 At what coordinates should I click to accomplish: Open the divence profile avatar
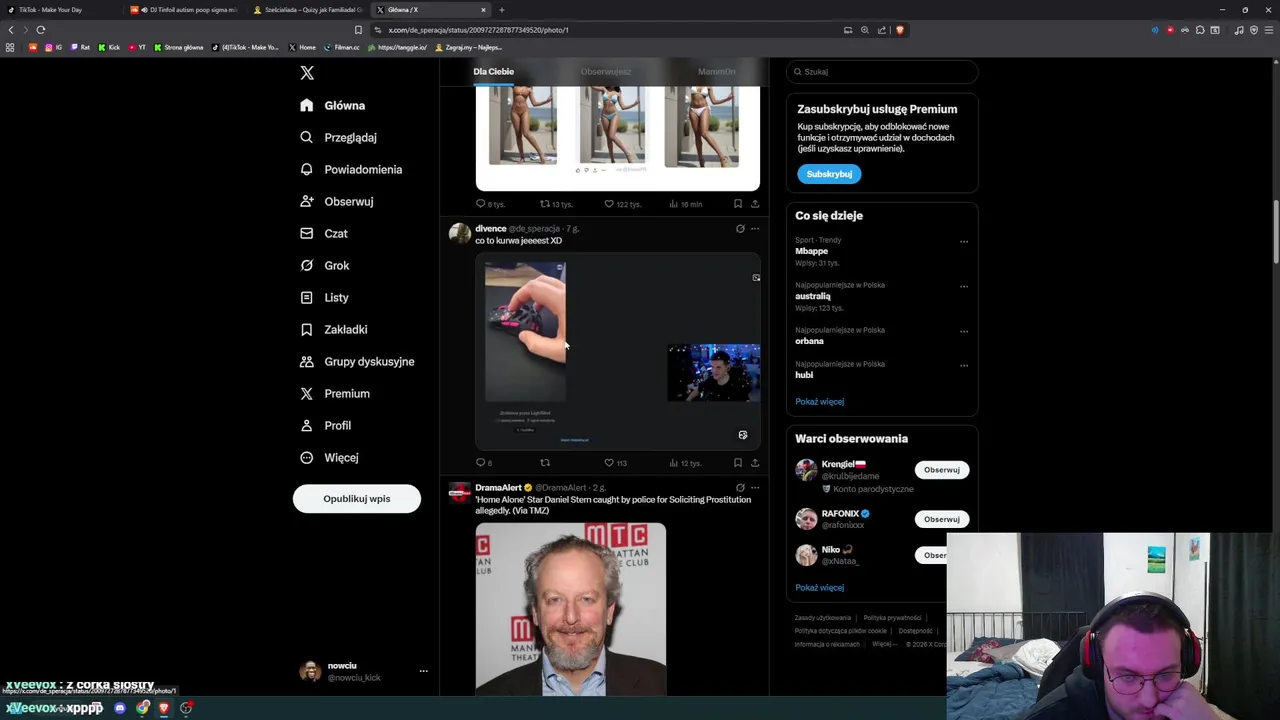460,234
